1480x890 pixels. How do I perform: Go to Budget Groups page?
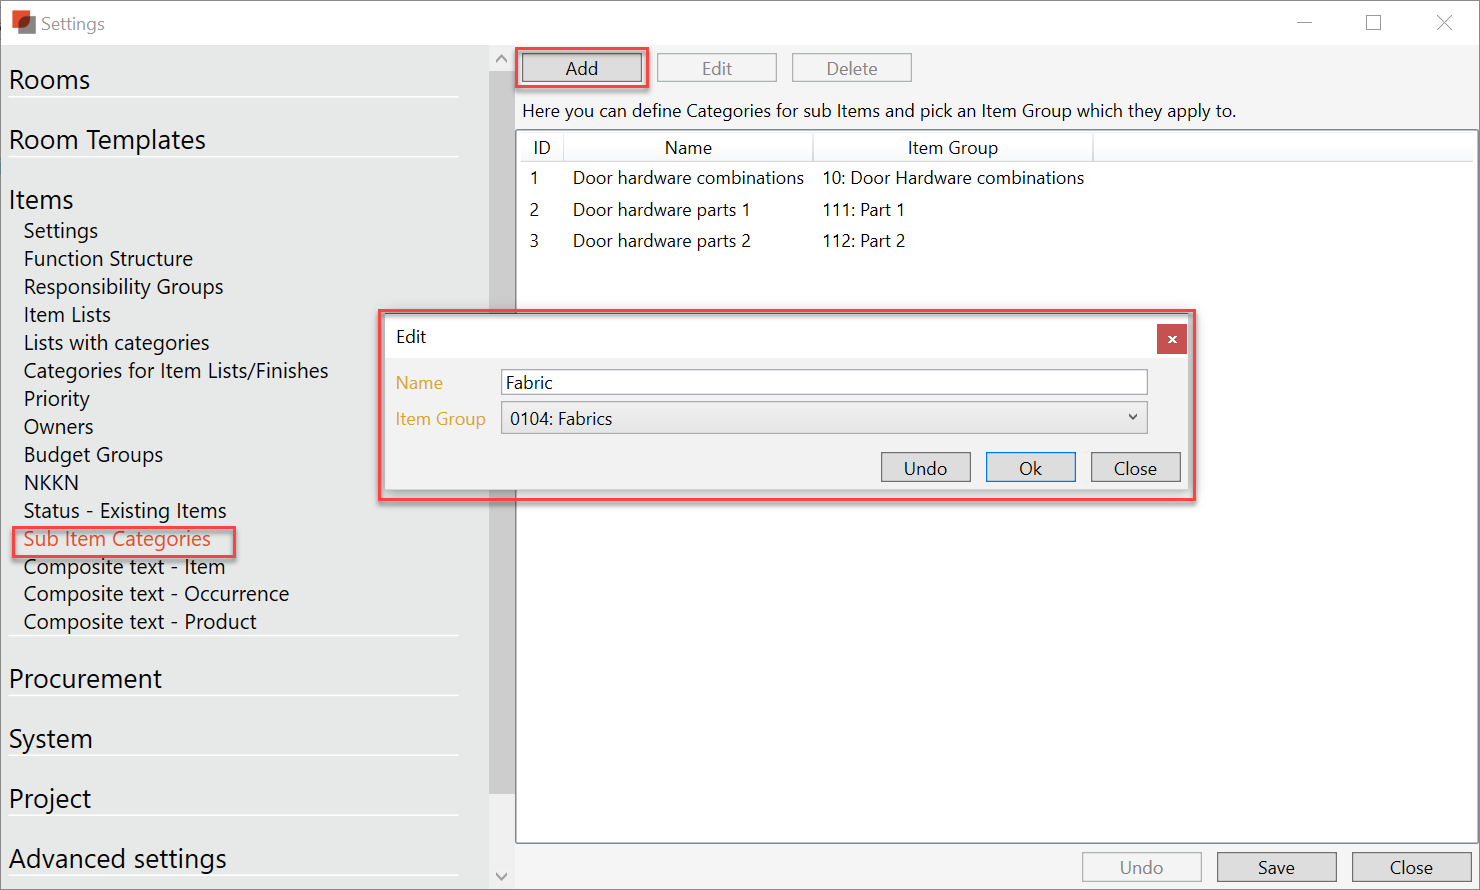(x=93, y=455)
